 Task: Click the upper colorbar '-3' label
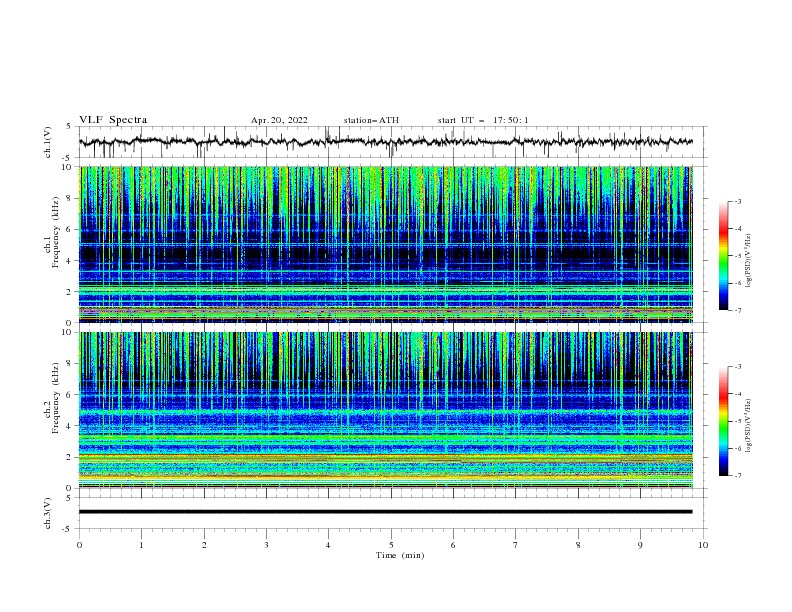[x=737, y=201]
